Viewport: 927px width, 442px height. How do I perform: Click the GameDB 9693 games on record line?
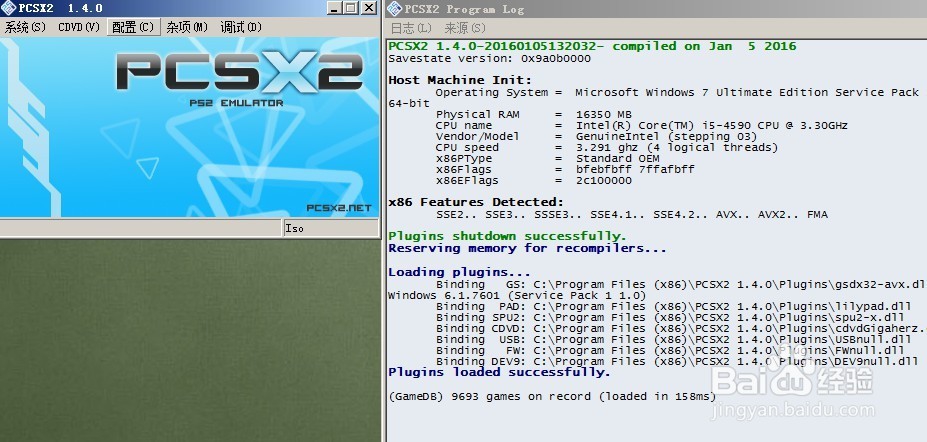click(x=552, y=396)
